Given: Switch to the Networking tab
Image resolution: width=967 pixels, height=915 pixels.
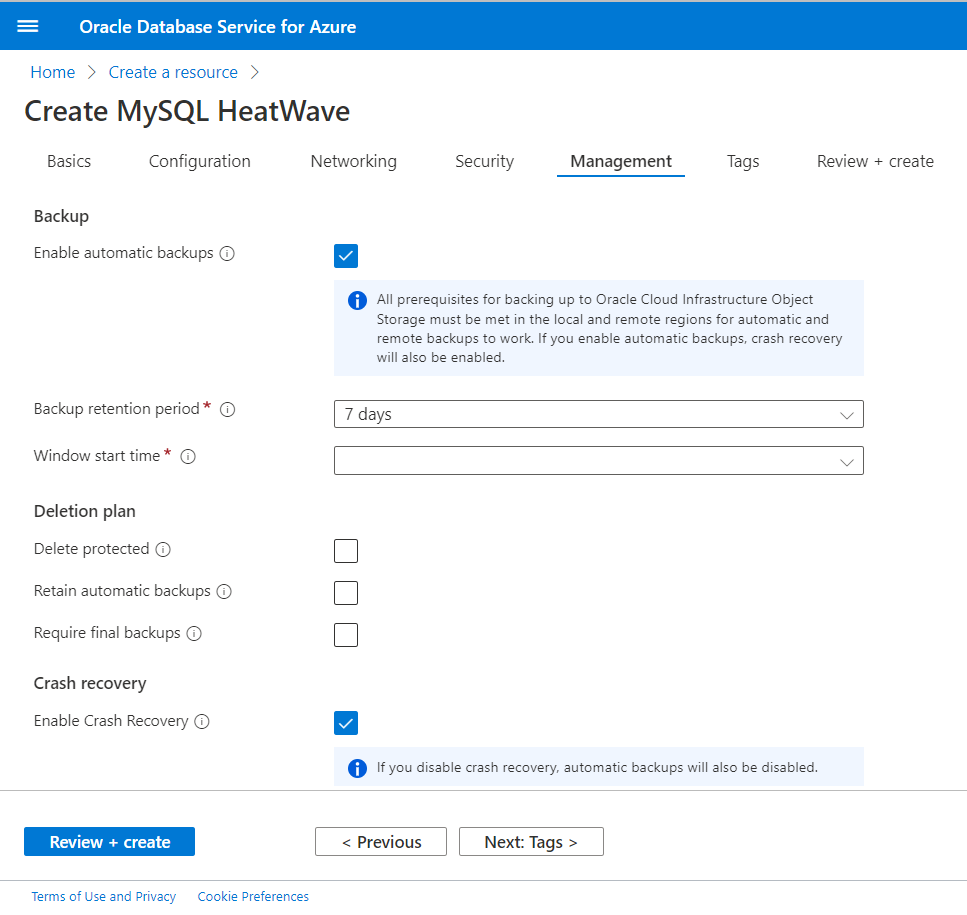Looking at the screenshot, I should (x=353, y=162).
